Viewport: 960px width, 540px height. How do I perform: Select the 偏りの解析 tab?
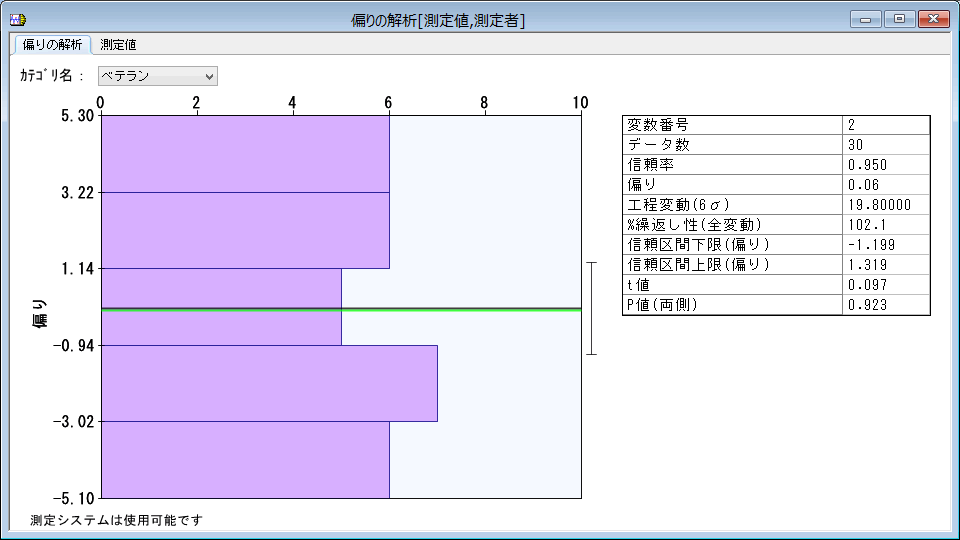click(52, 45)
